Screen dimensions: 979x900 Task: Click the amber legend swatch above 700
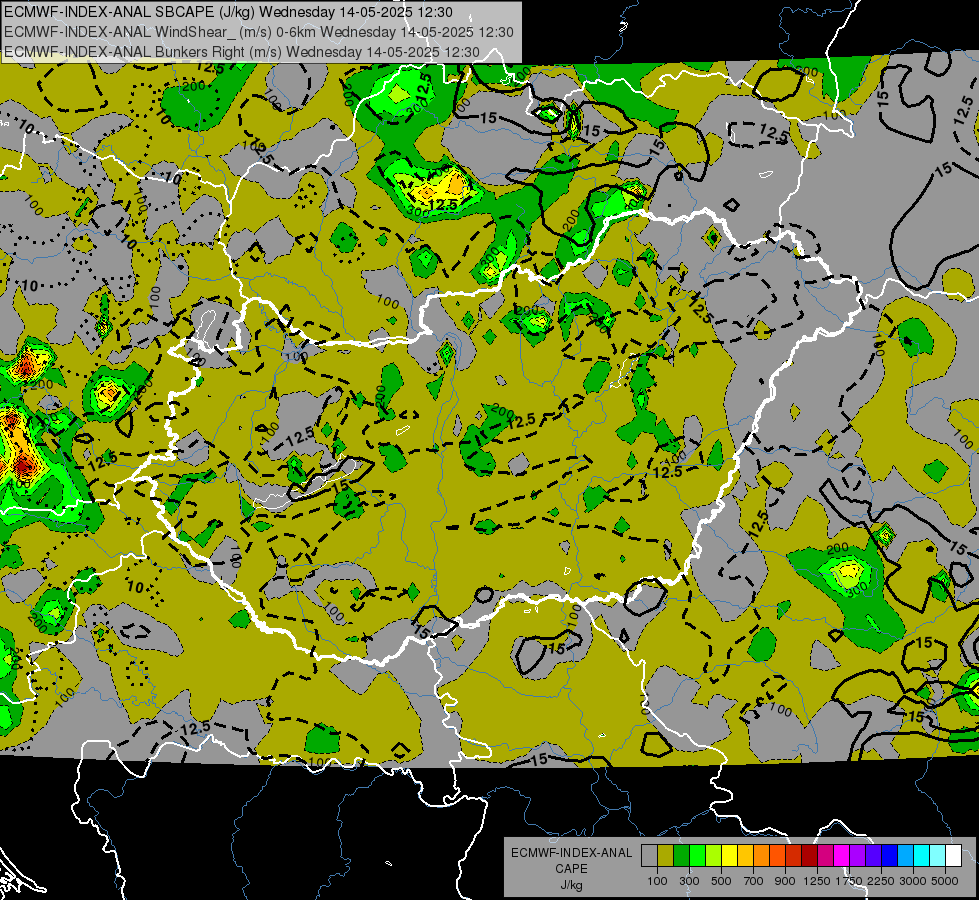pyautogui.click(x=745, y=856)
